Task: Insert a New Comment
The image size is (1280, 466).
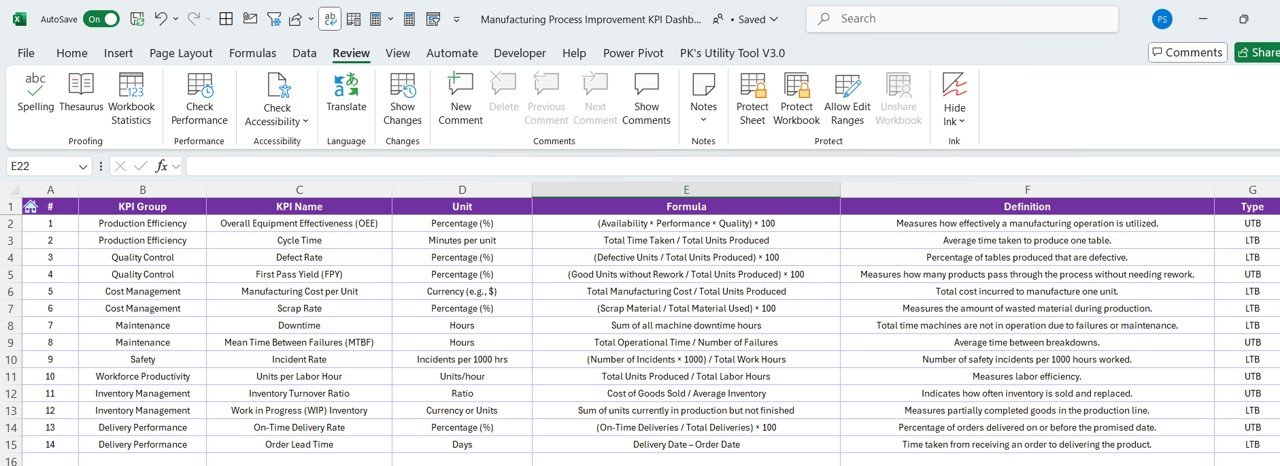Action: click(460, 98)
